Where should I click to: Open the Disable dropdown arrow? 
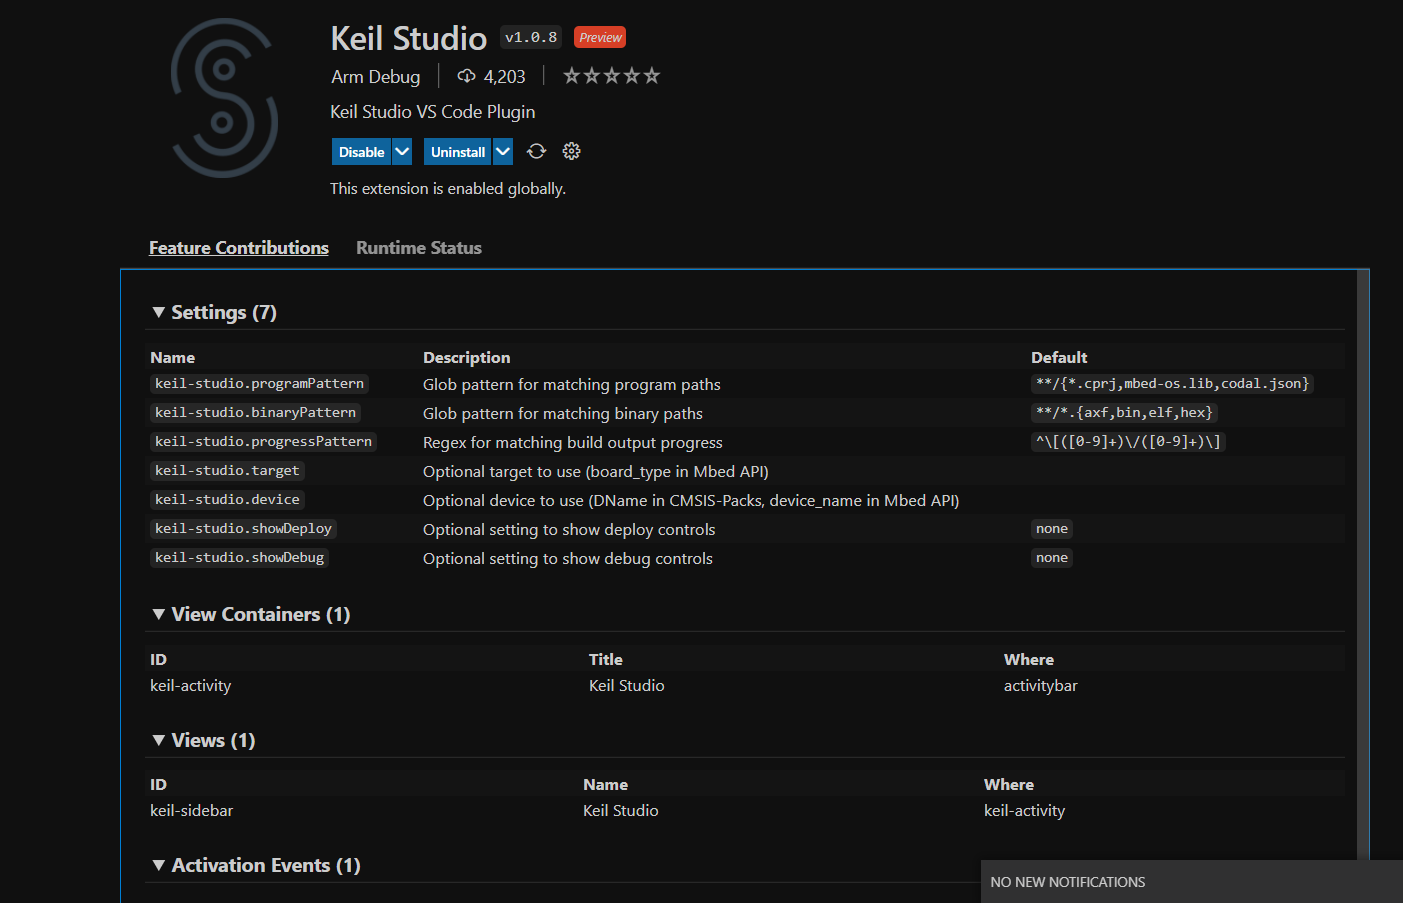point(402,152)
